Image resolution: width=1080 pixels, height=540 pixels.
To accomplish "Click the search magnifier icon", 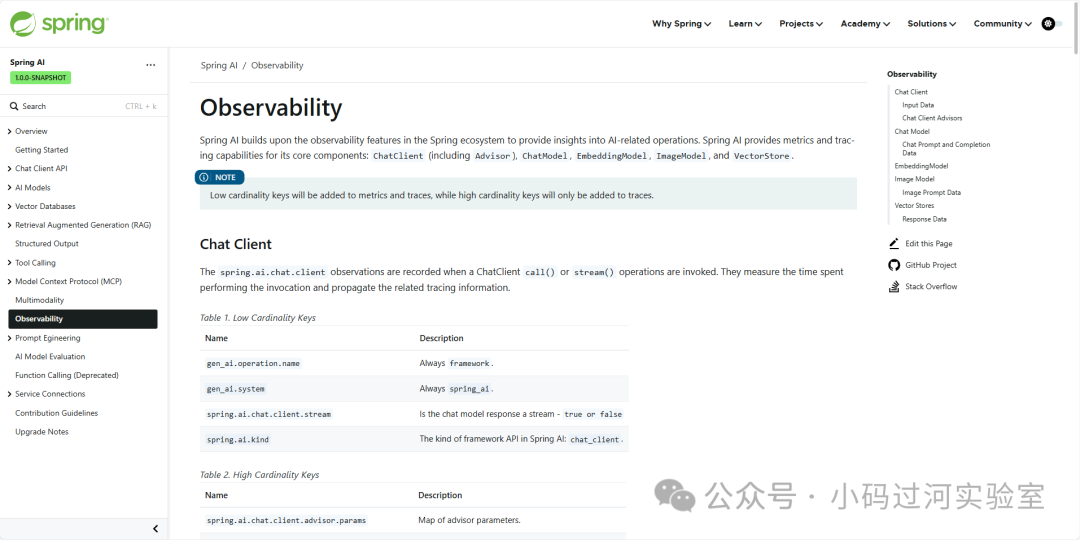I will [x=13, y=106].
